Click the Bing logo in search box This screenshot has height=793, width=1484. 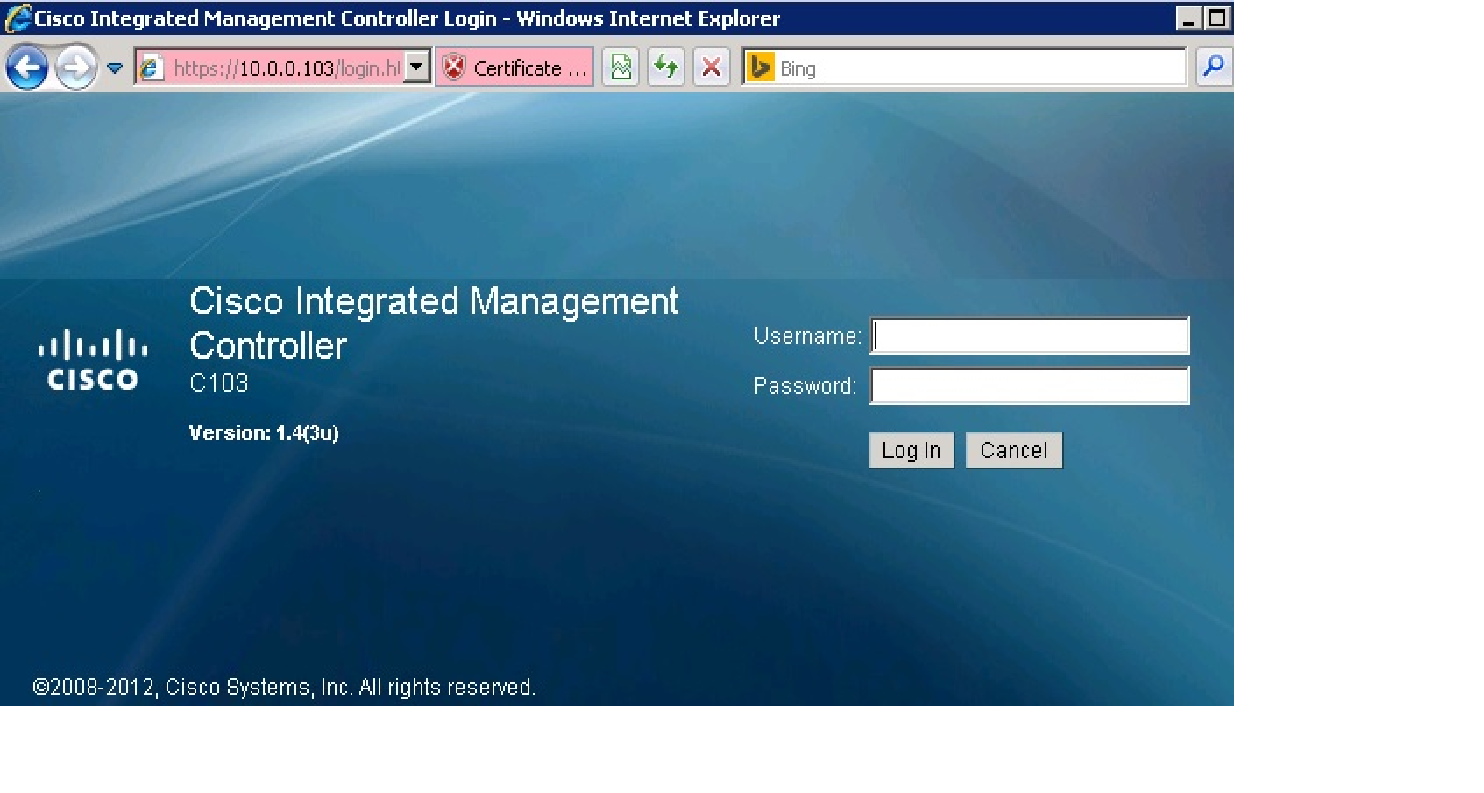[x=761, y=68]
